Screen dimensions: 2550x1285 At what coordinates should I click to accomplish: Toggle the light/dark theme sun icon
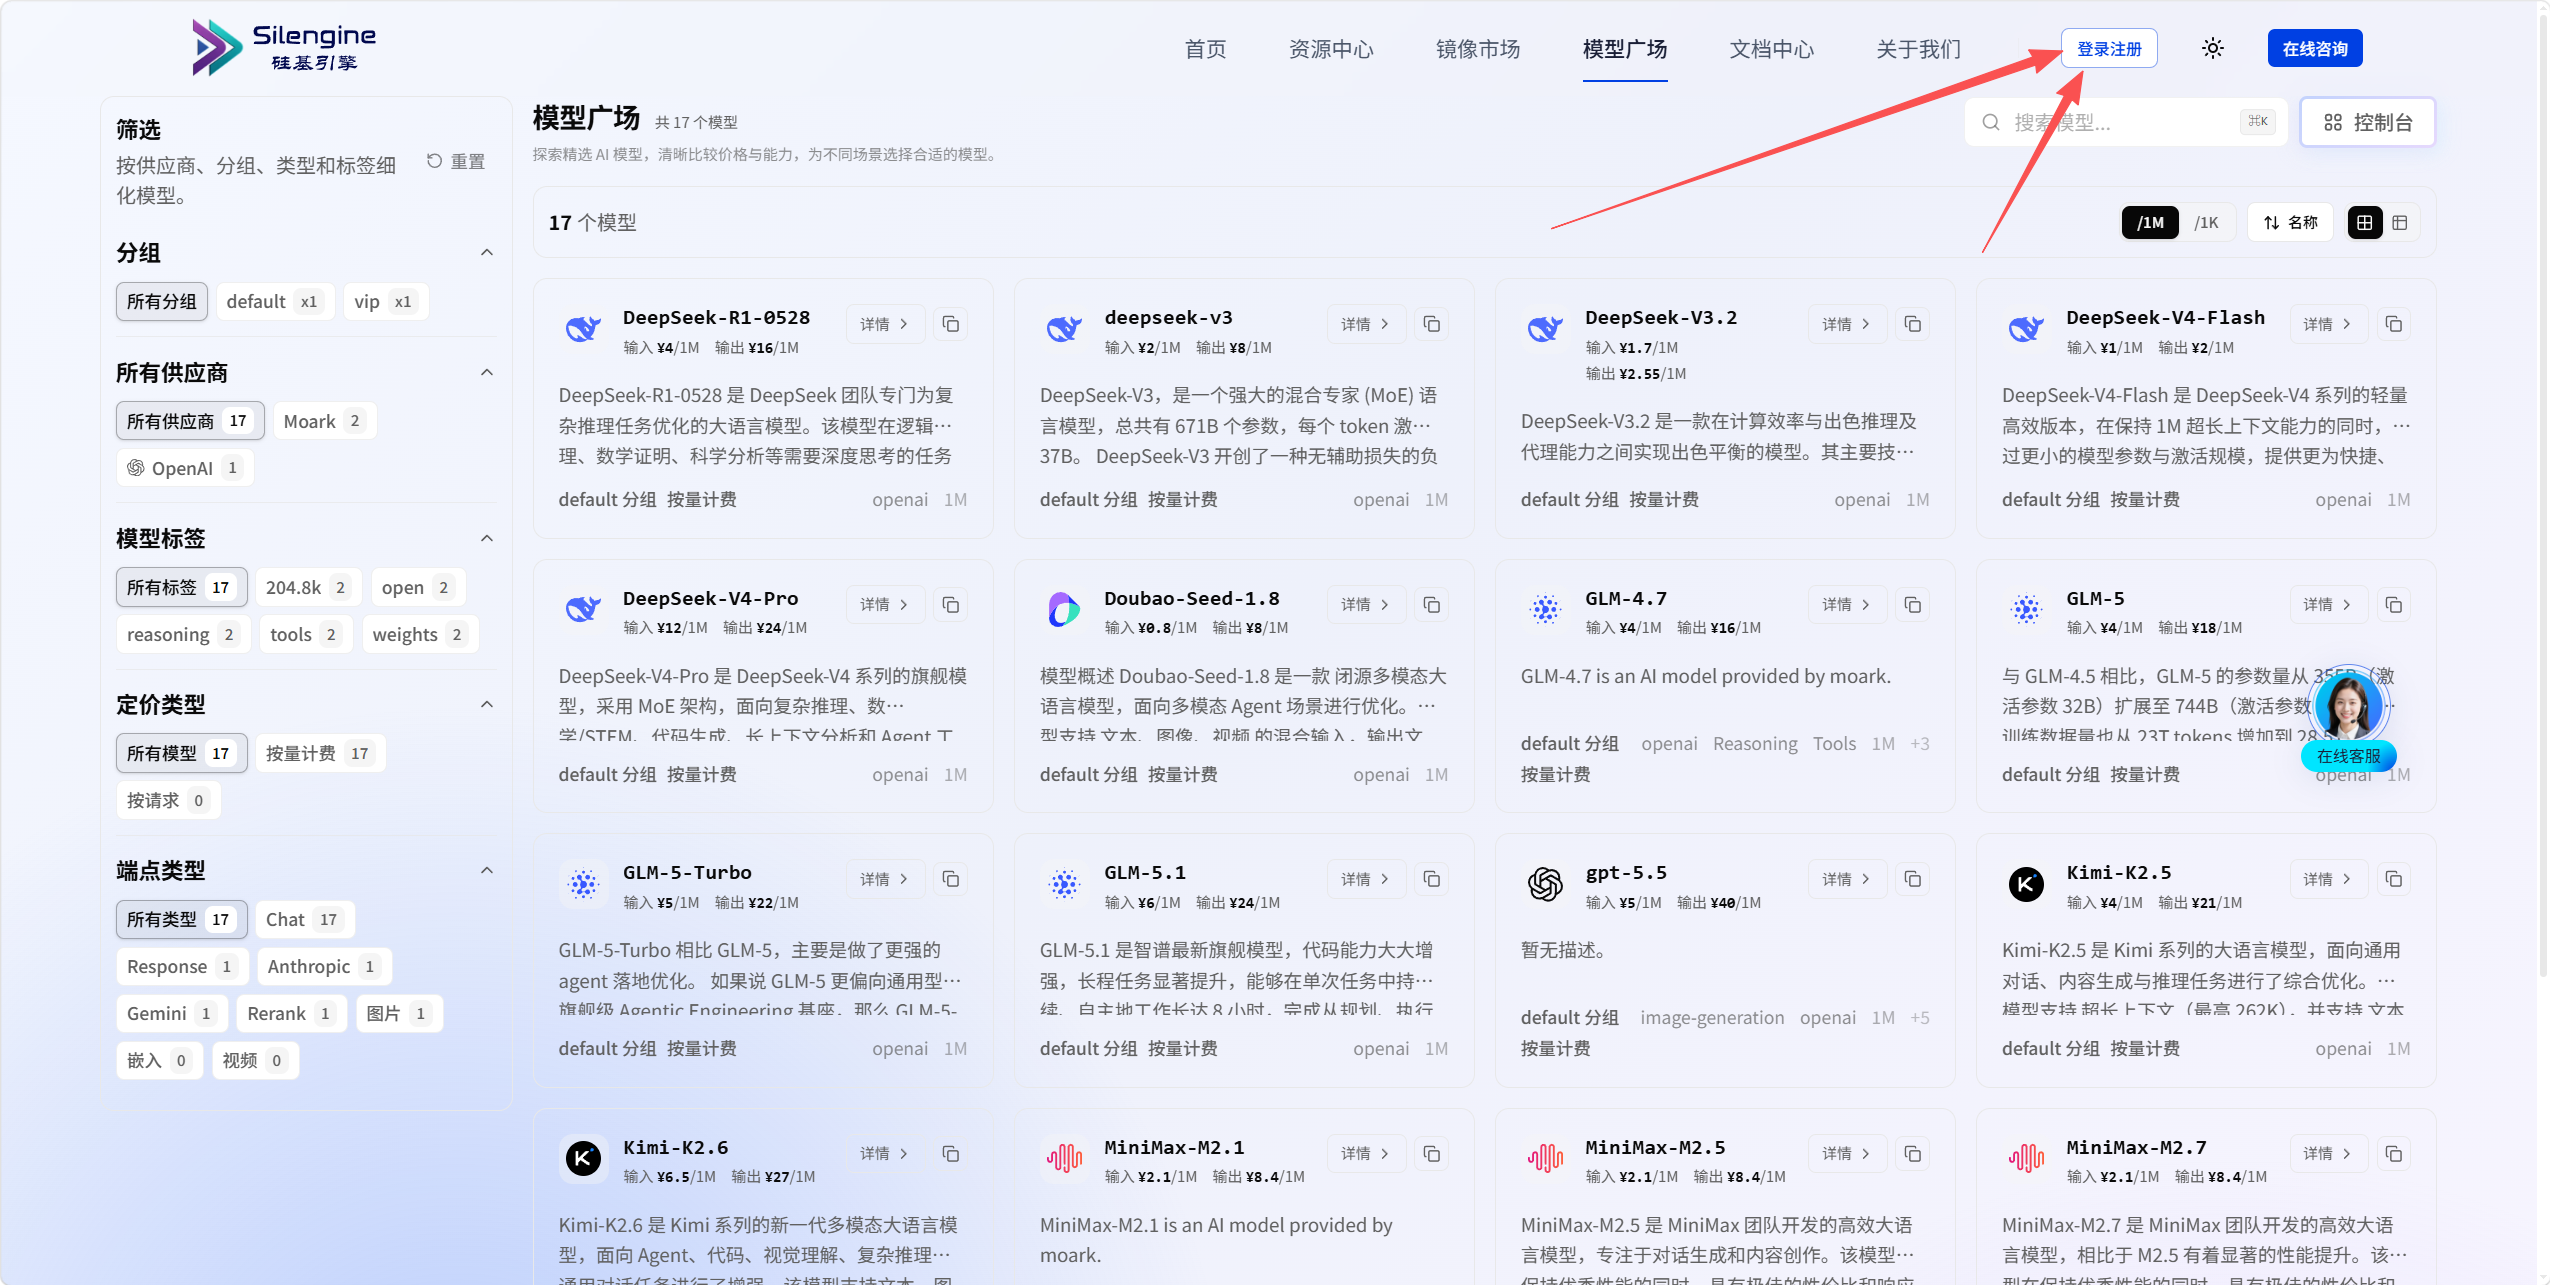(x=2212, y=48)
